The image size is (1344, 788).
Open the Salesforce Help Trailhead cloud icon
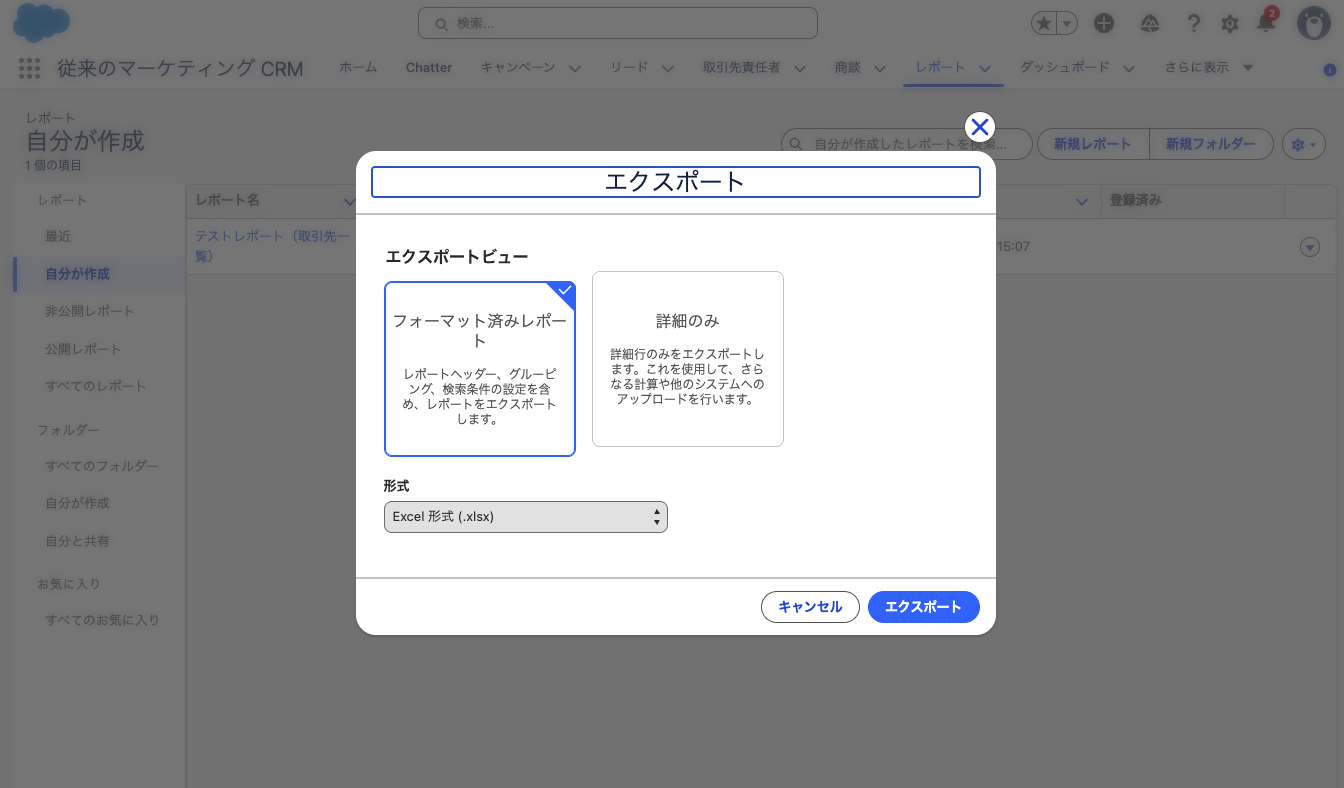click(1150, 23)
